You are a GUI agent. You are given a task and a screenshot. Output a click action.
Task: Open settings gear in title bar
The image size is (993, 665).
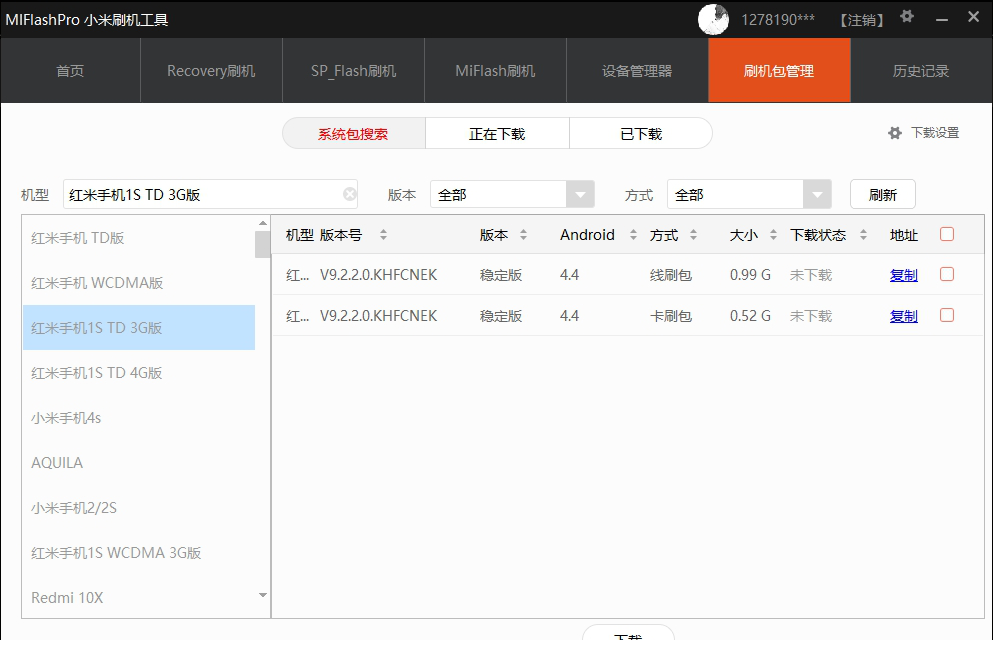pos(907,16)
